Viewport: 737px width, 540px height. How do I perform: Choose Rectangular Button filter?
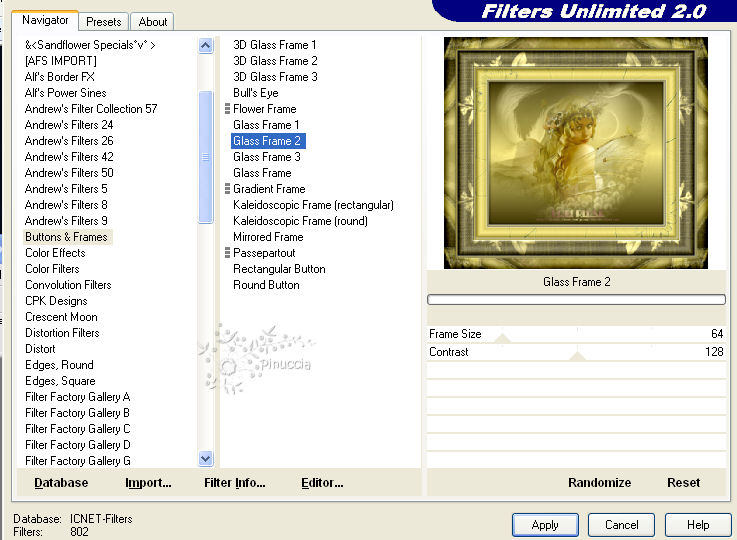point(279,269)
